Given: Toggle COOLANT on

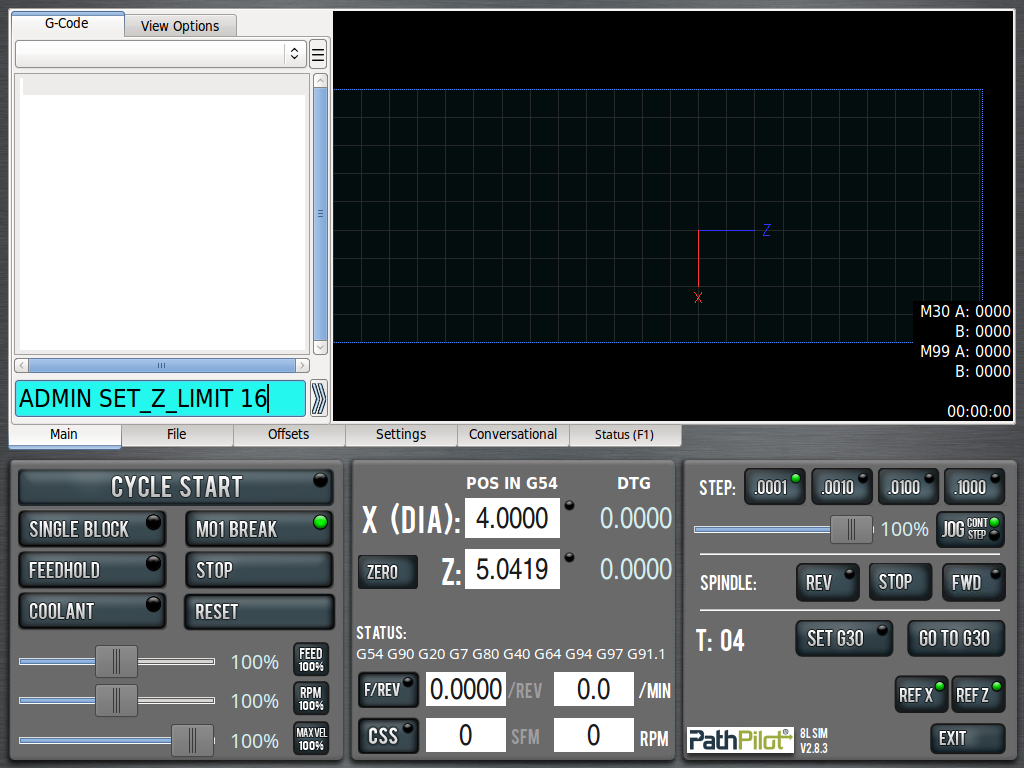Looking at the screenshot, I should point(92,611).
